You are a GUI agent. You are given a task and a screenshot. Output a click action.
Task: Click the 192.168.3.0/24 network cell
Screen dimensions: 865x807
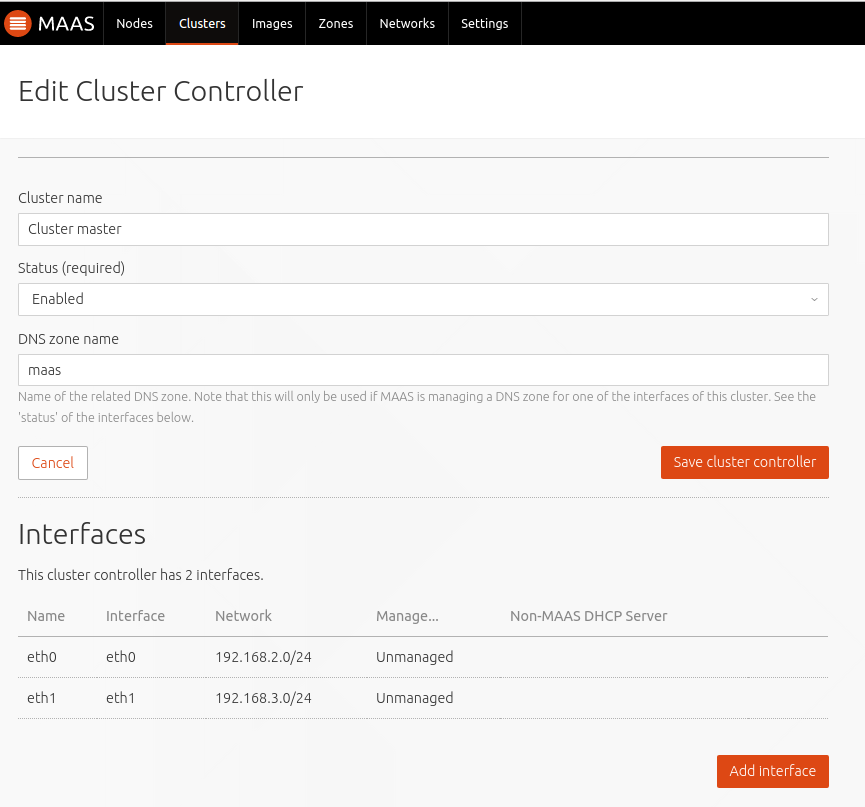pyautogui.click(x=263, y=698)
